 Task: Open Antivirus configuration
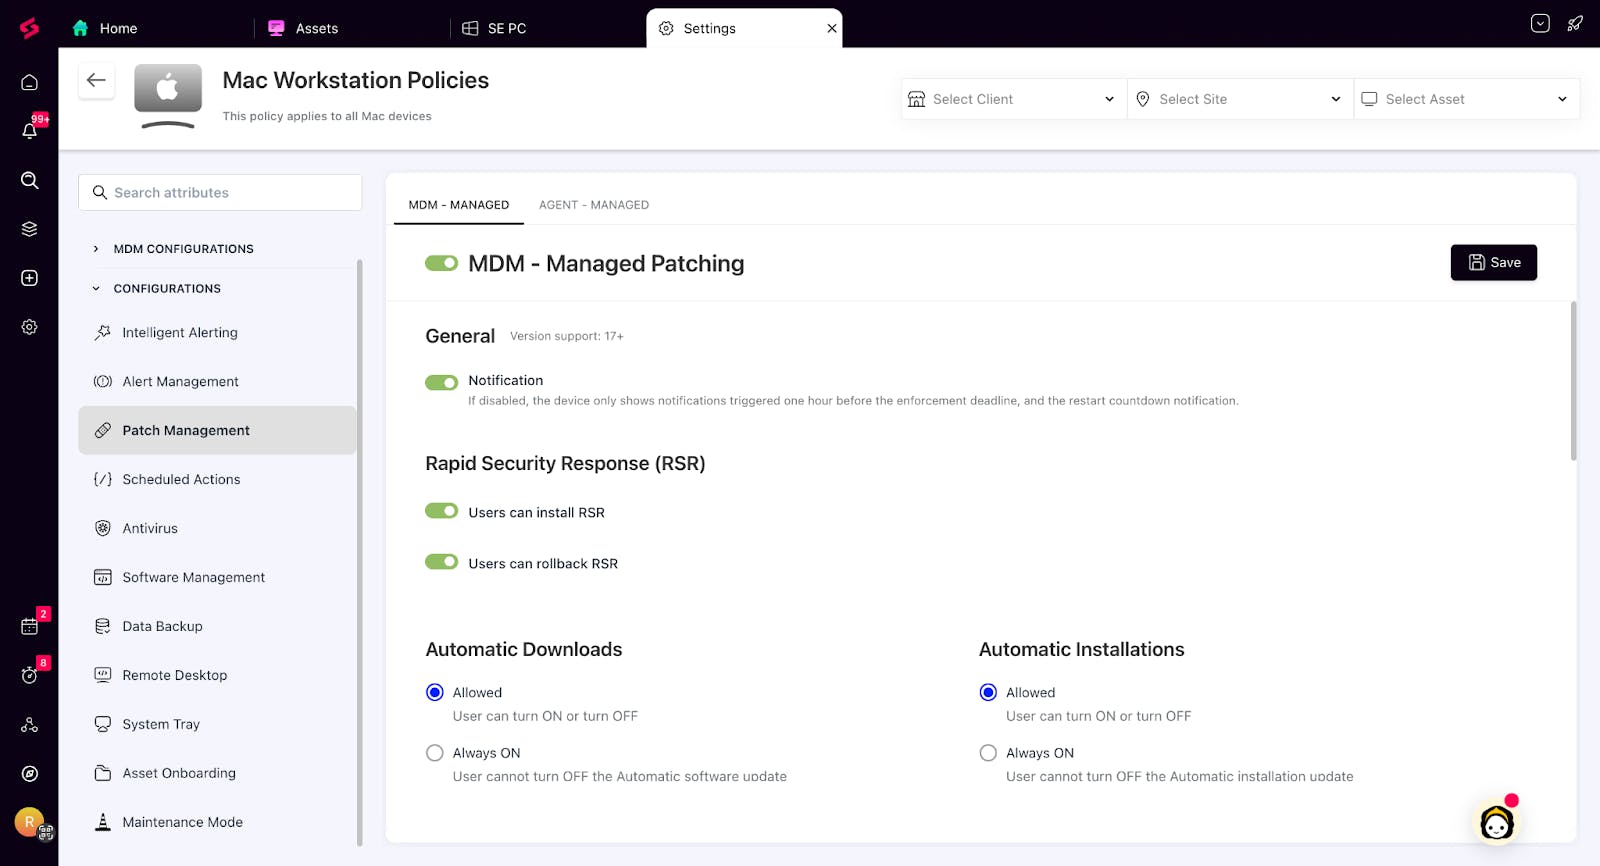(150, 528)
